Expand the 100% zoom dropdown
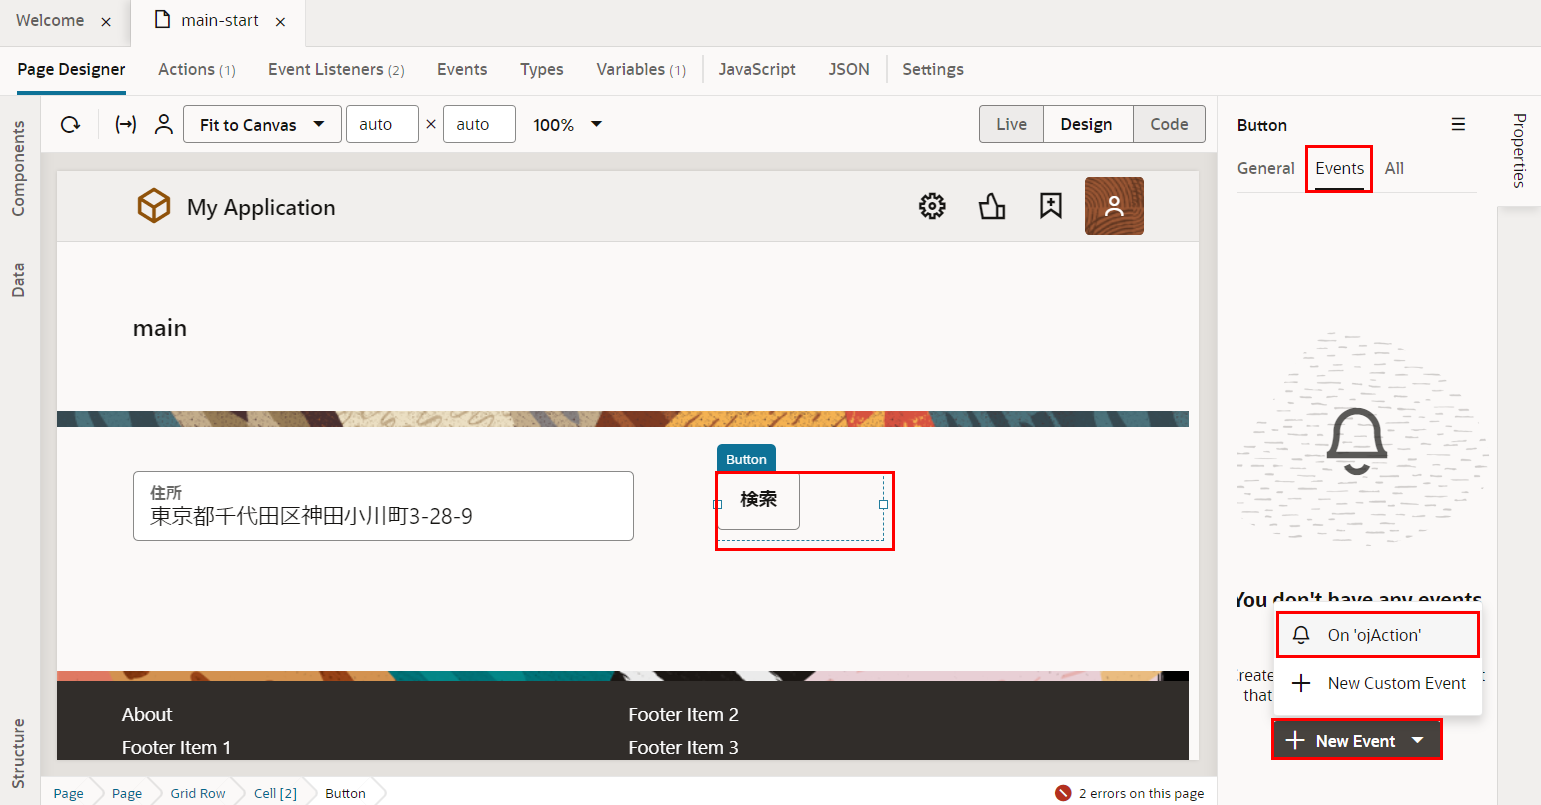Screen dimensions: 1541x805 coord(568,125)
